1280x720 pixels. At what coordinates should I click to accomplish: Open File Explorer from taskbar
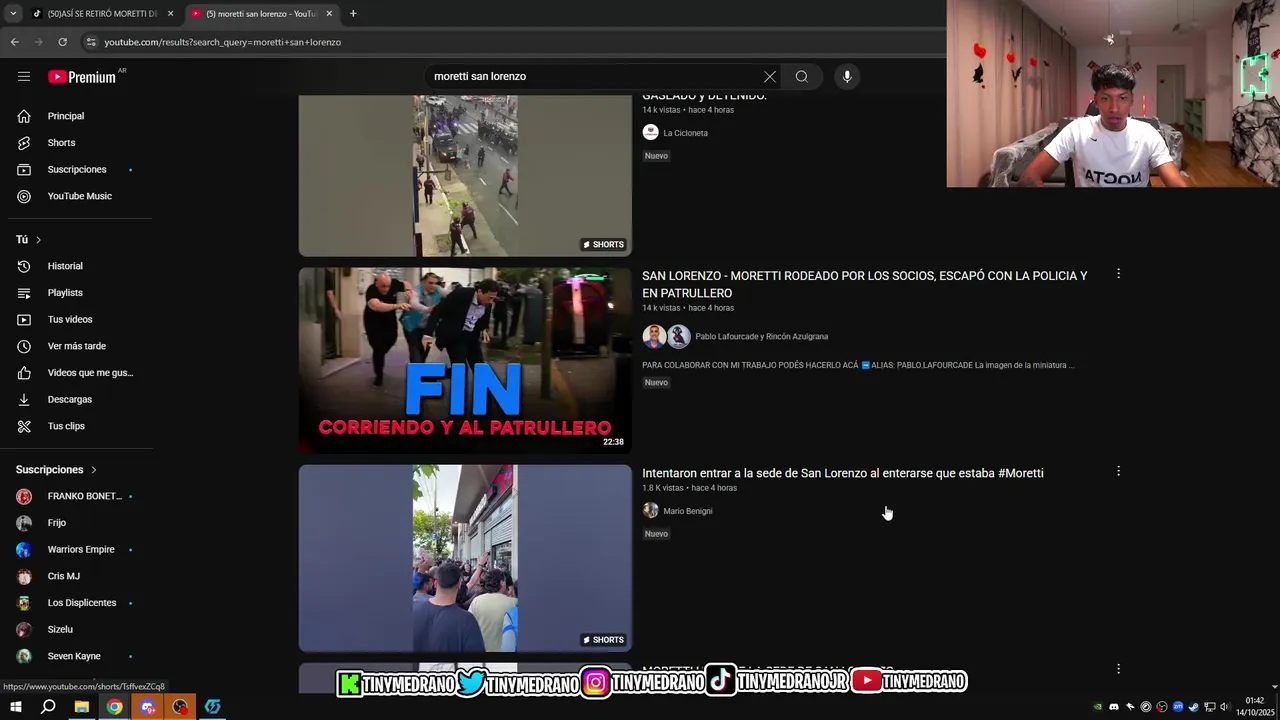click(82, 707)
